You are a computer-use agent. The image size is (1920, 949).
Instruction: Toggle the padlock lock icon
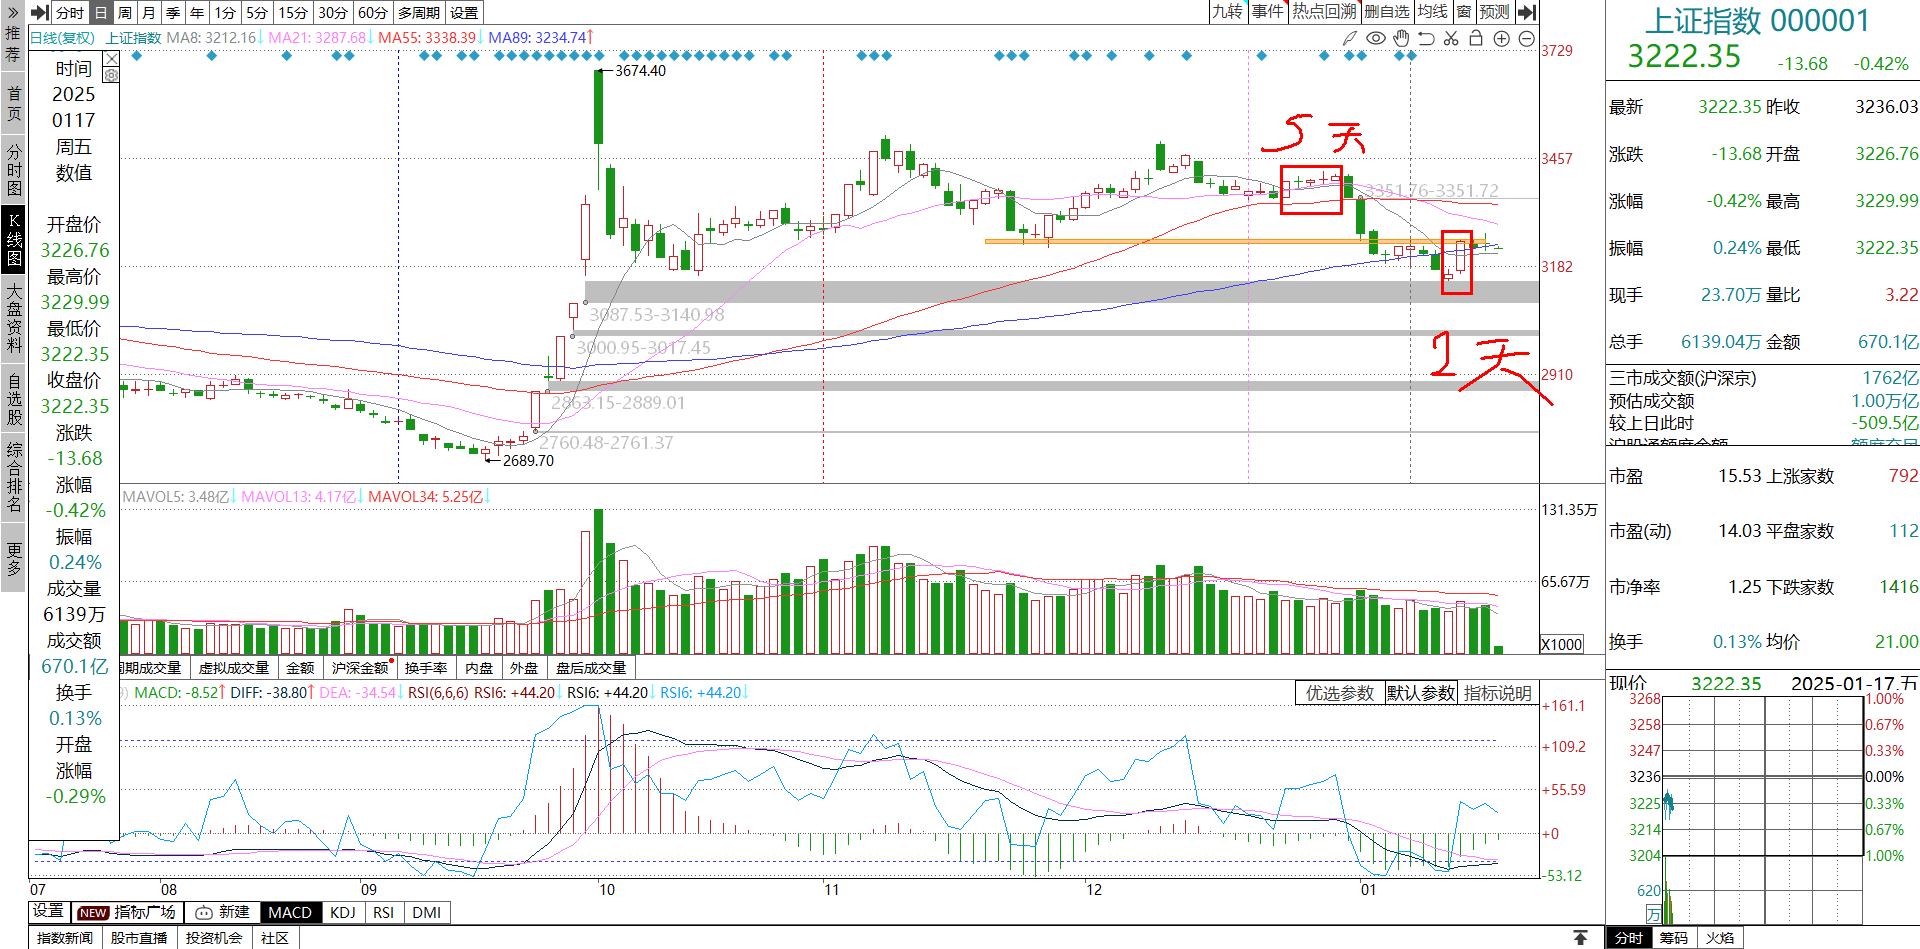point(1476,38)
